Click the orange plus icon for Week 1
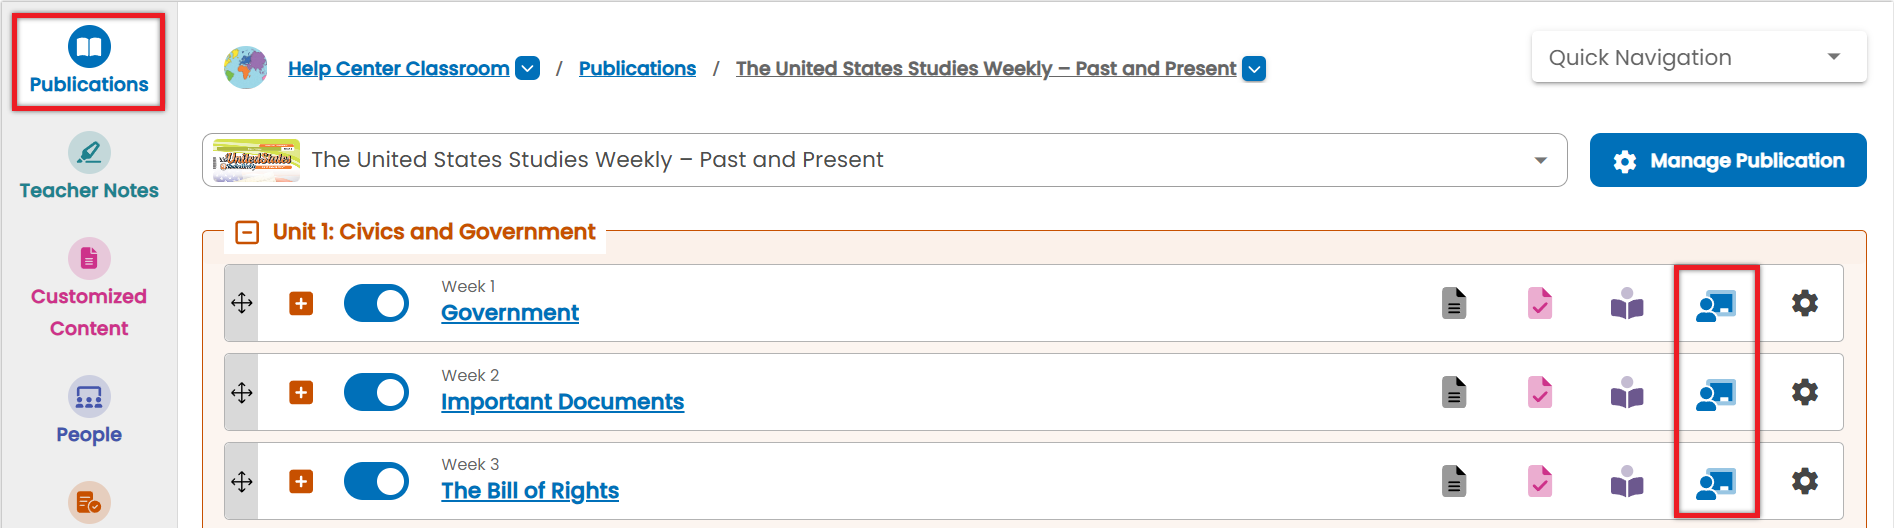 (x=301, y=303)
